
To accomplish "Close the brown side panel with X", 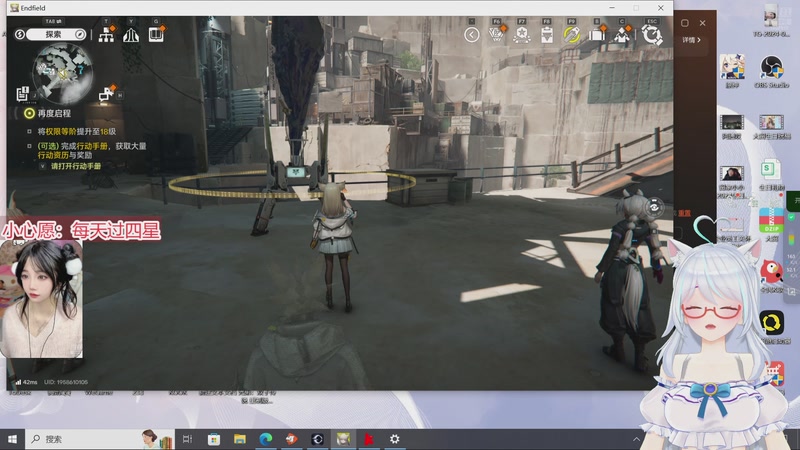I will pos(703,23).
